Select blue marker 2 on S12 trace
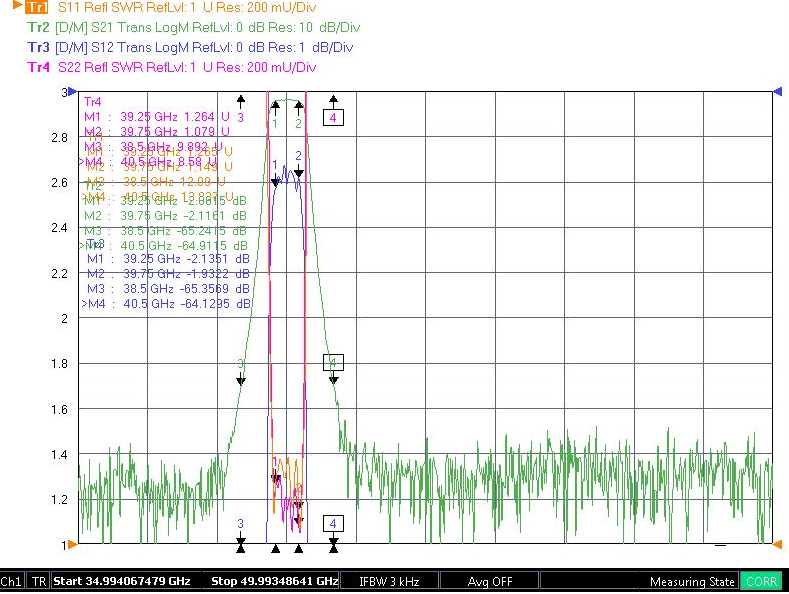This screenshot has width=789, height=594. 298,155
